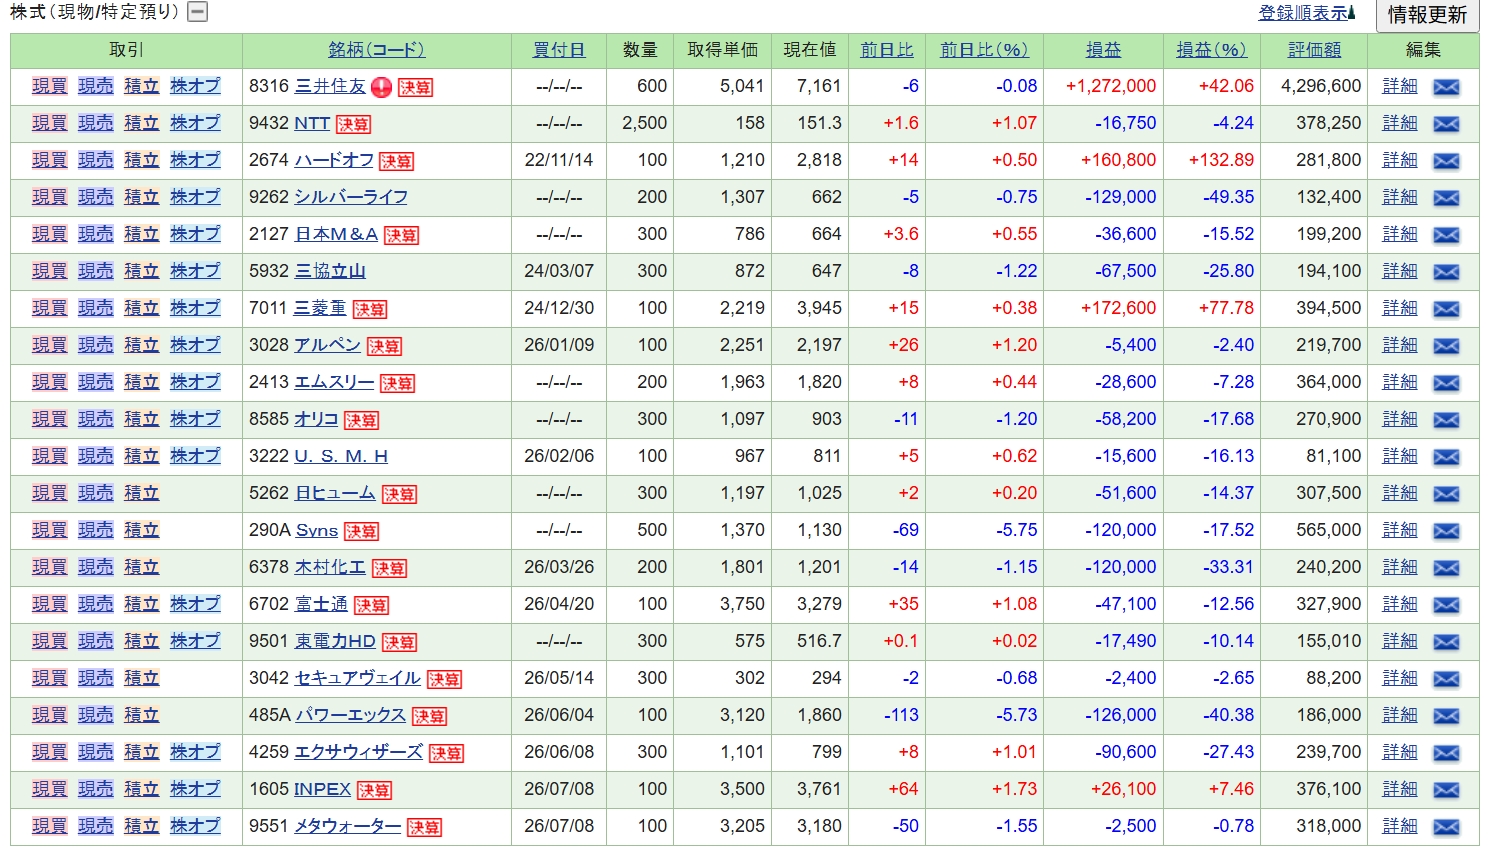Viewport: 1490px width, 862px height.
Task: Click the mail icon for セキュアヴェイル
Action: pos(1446,679)
